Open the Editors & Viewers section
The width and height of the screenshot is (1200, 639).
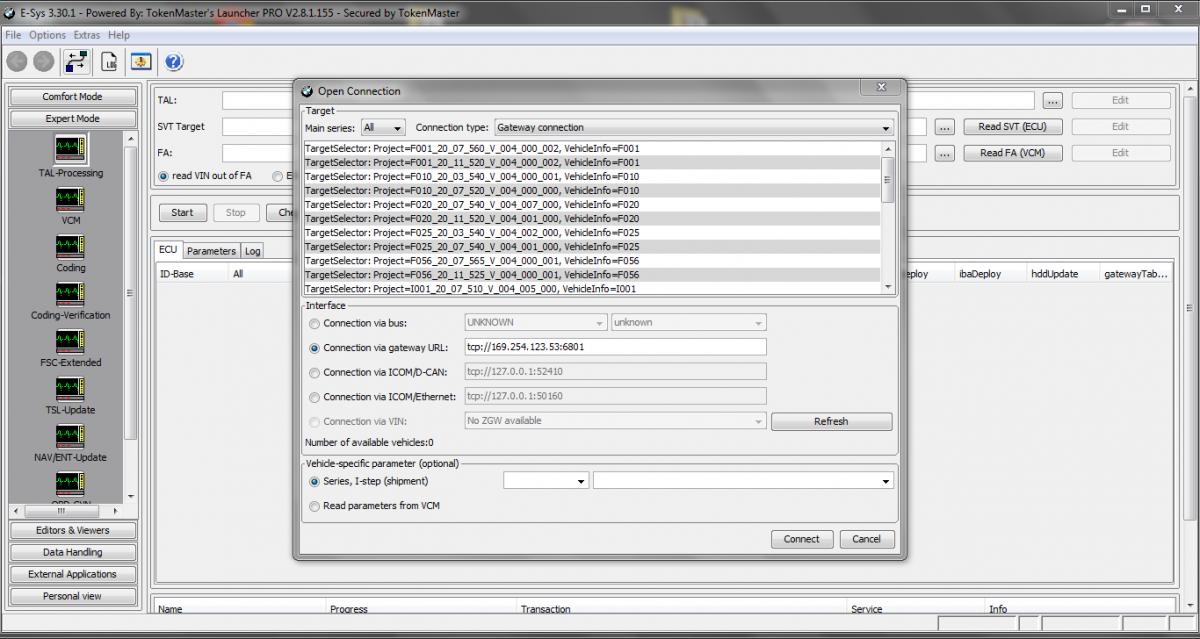pos(72,530)
